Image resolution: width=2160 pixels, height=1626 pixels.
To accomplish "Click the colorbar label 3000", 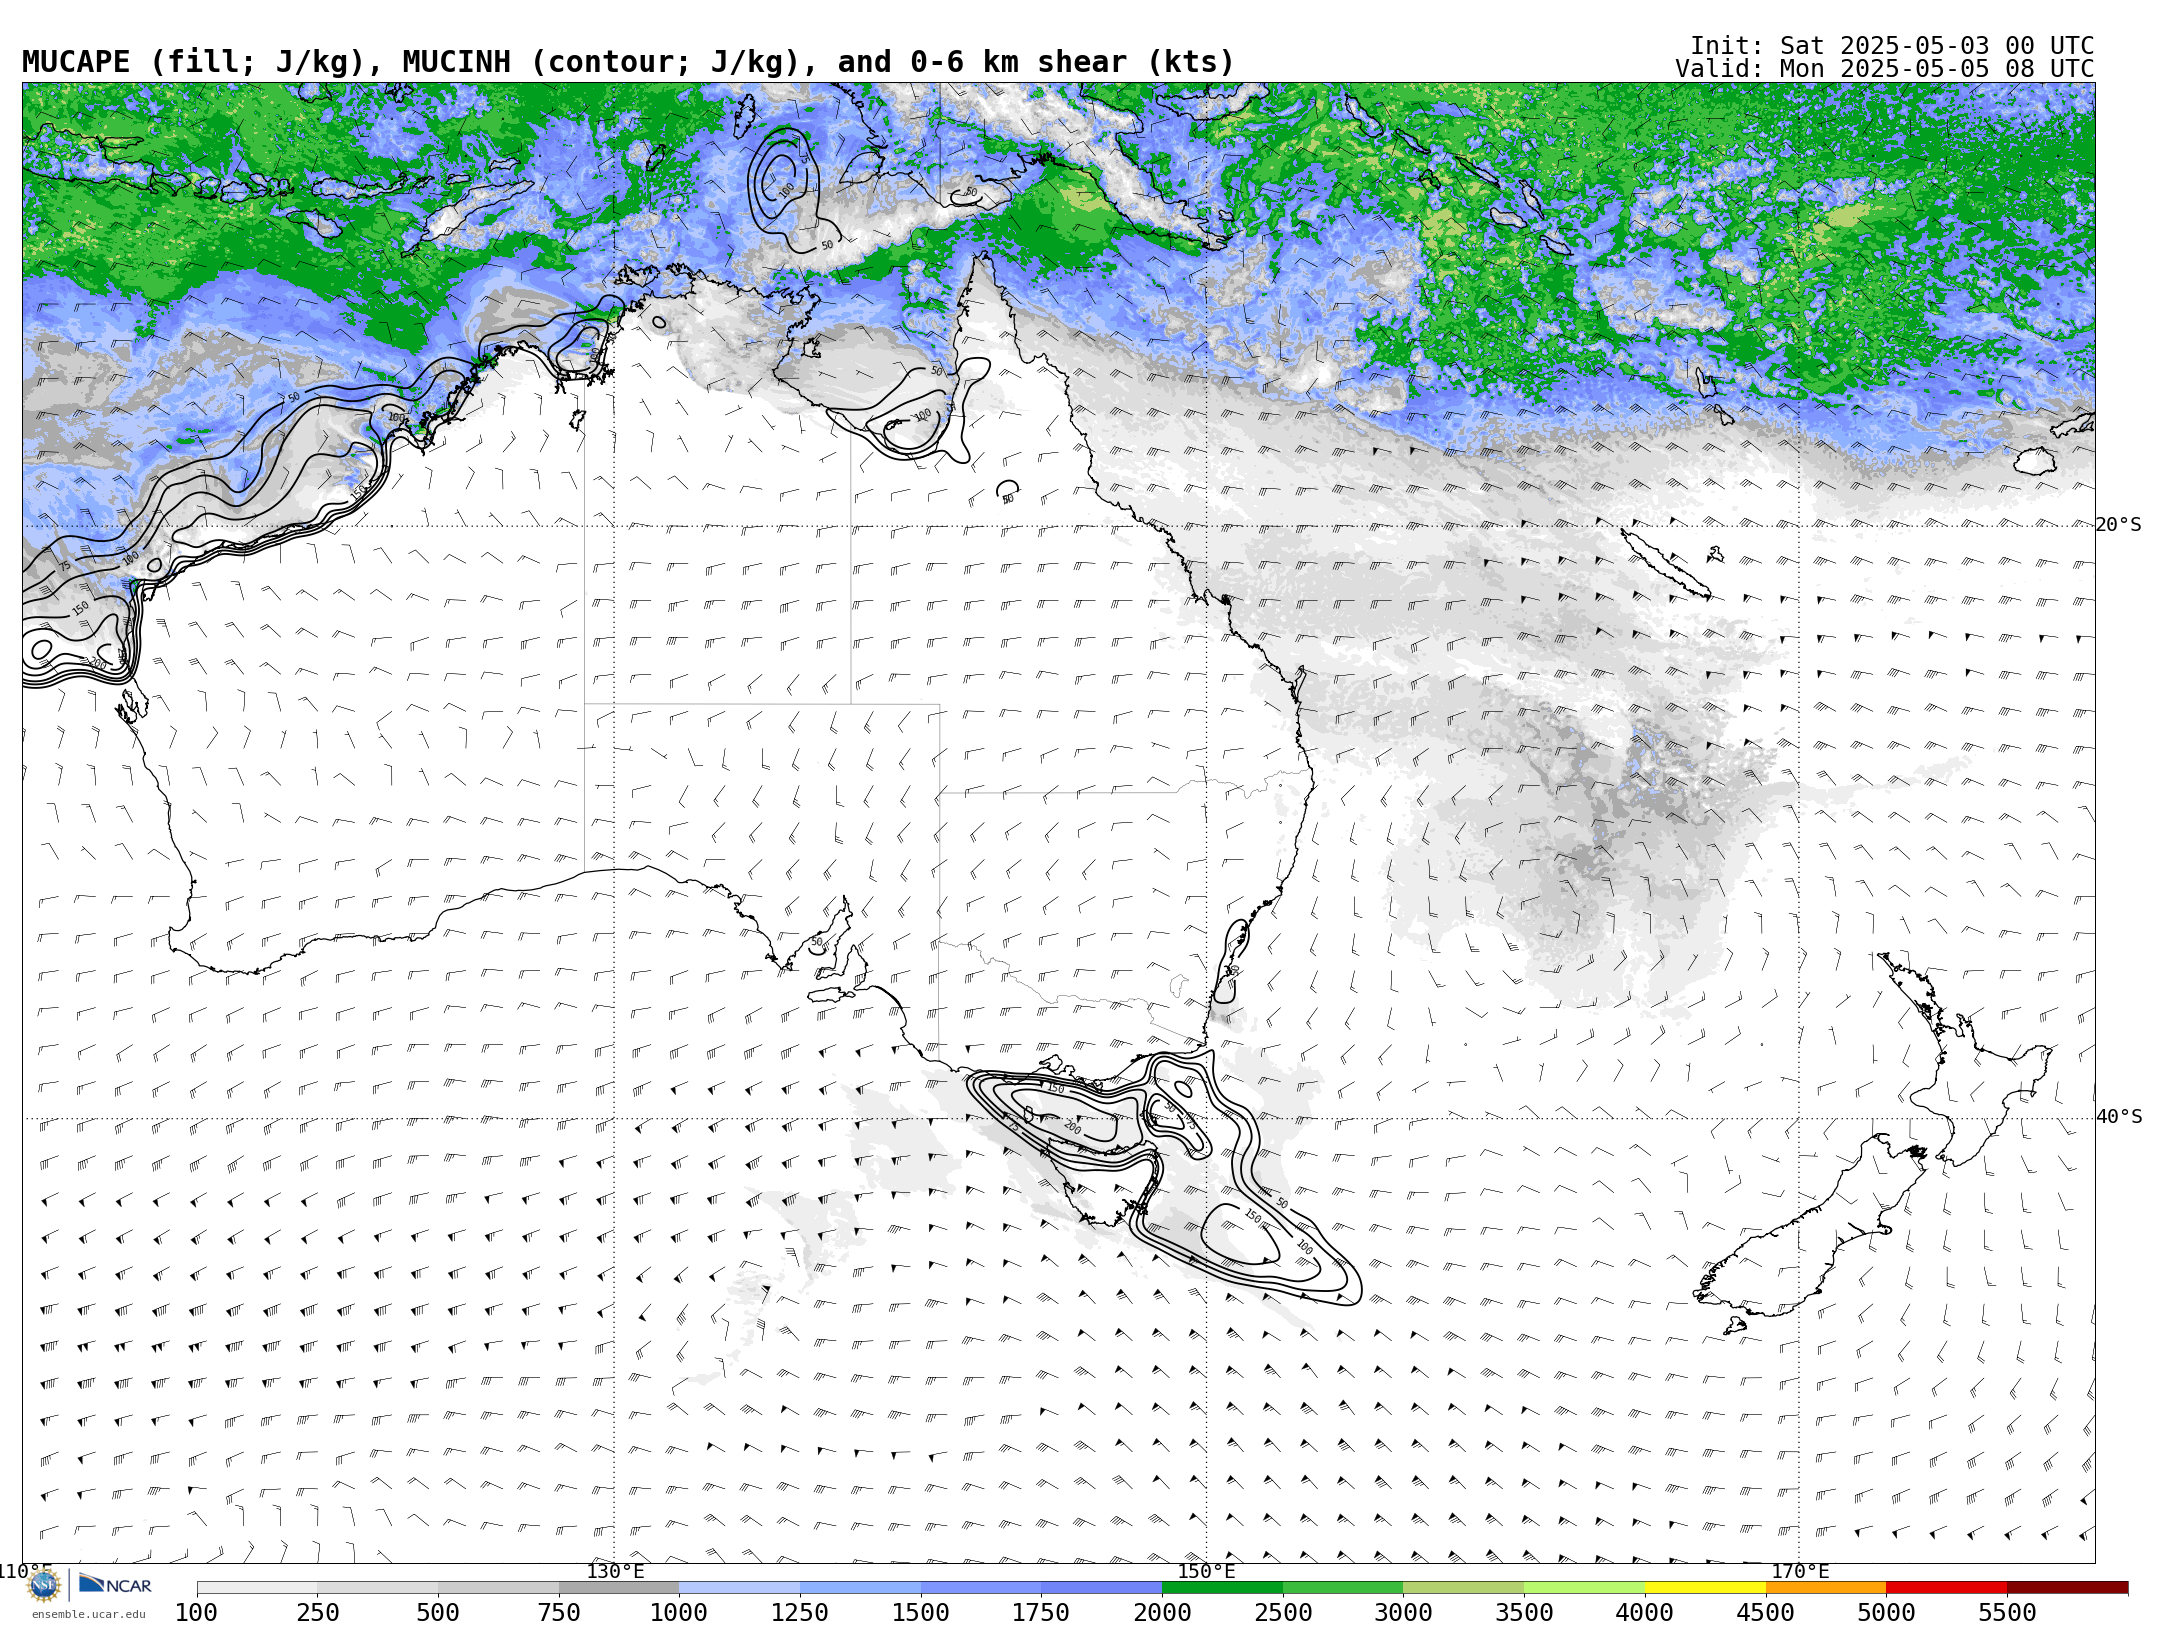I will pos(1403,1613).
